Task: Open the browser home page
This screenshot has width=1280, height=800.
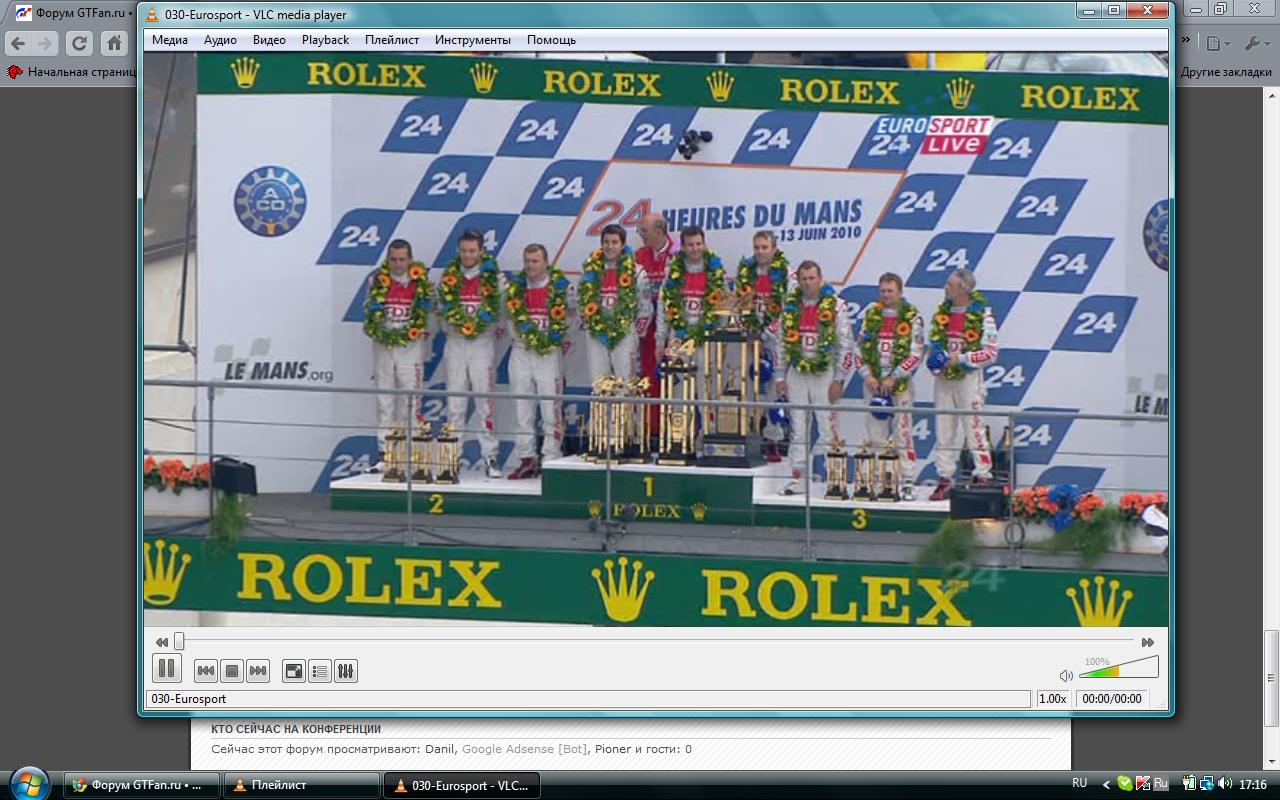Action: (x=115, y=43)
